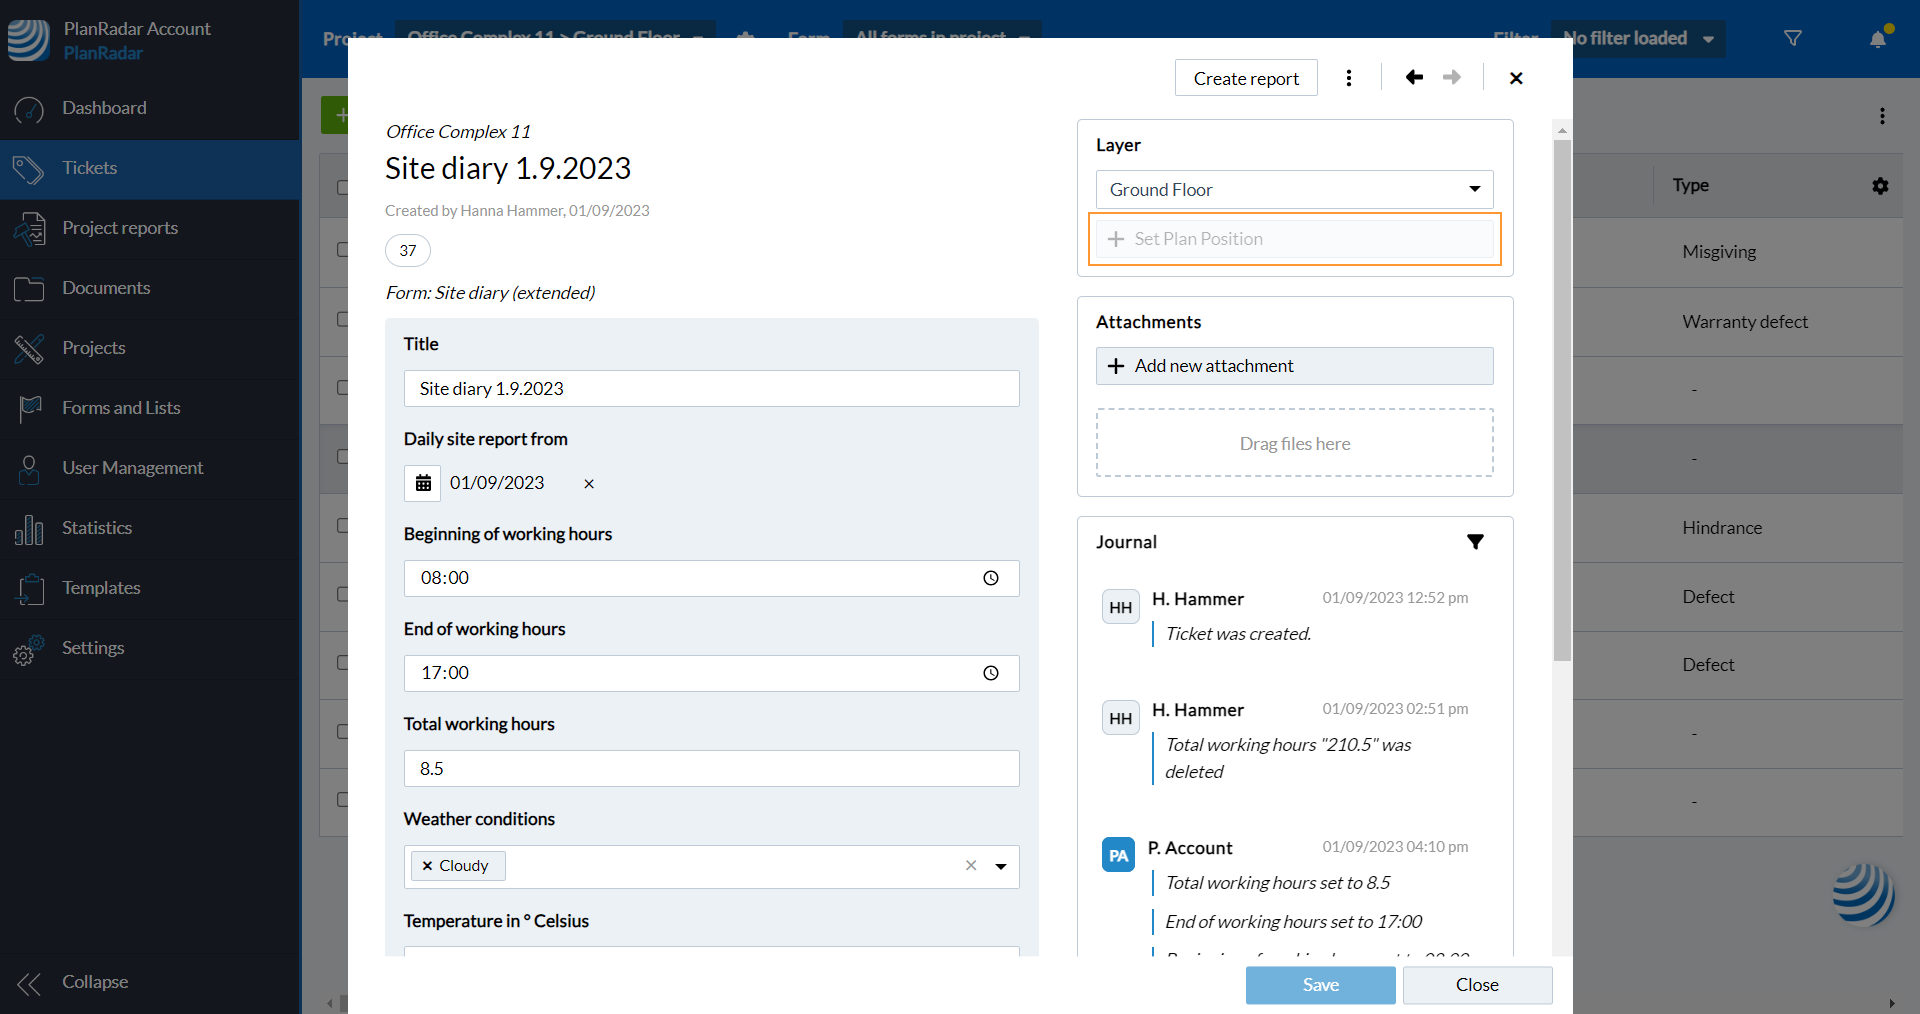Remove the Cloudy weather tag

(x=428, y=866)
